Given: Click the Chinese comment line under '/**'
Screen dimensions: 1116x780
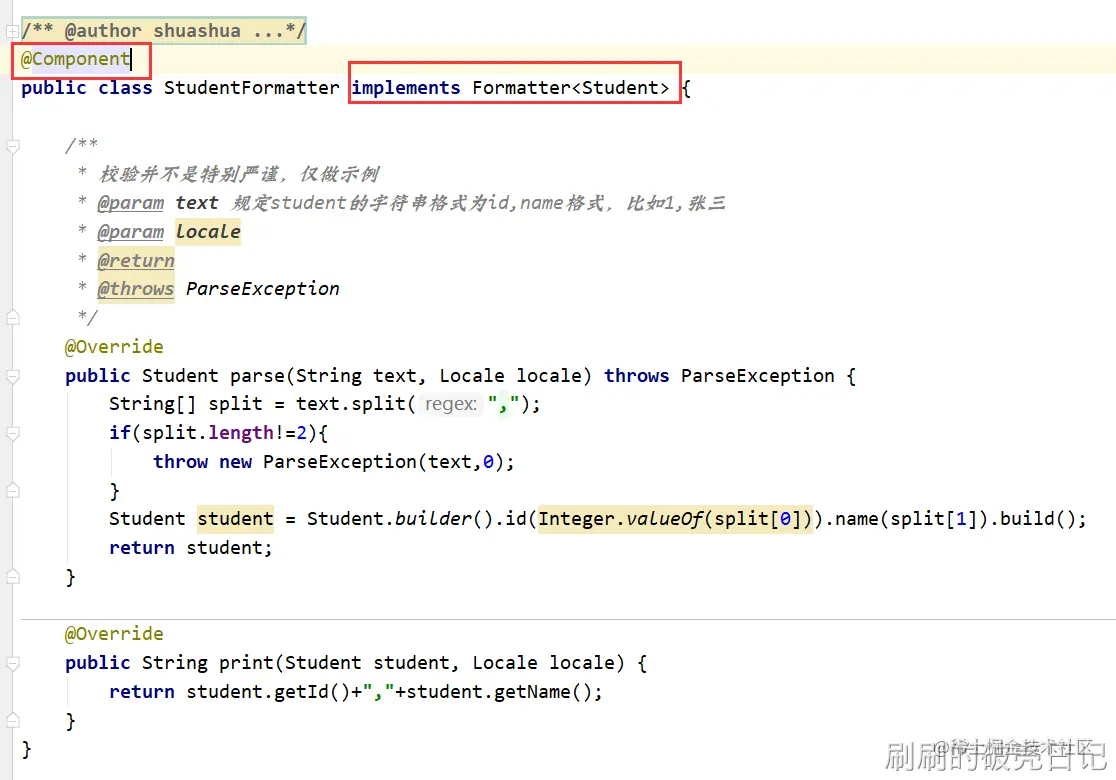Looking at the screenshot, I should tap(239, 174).
